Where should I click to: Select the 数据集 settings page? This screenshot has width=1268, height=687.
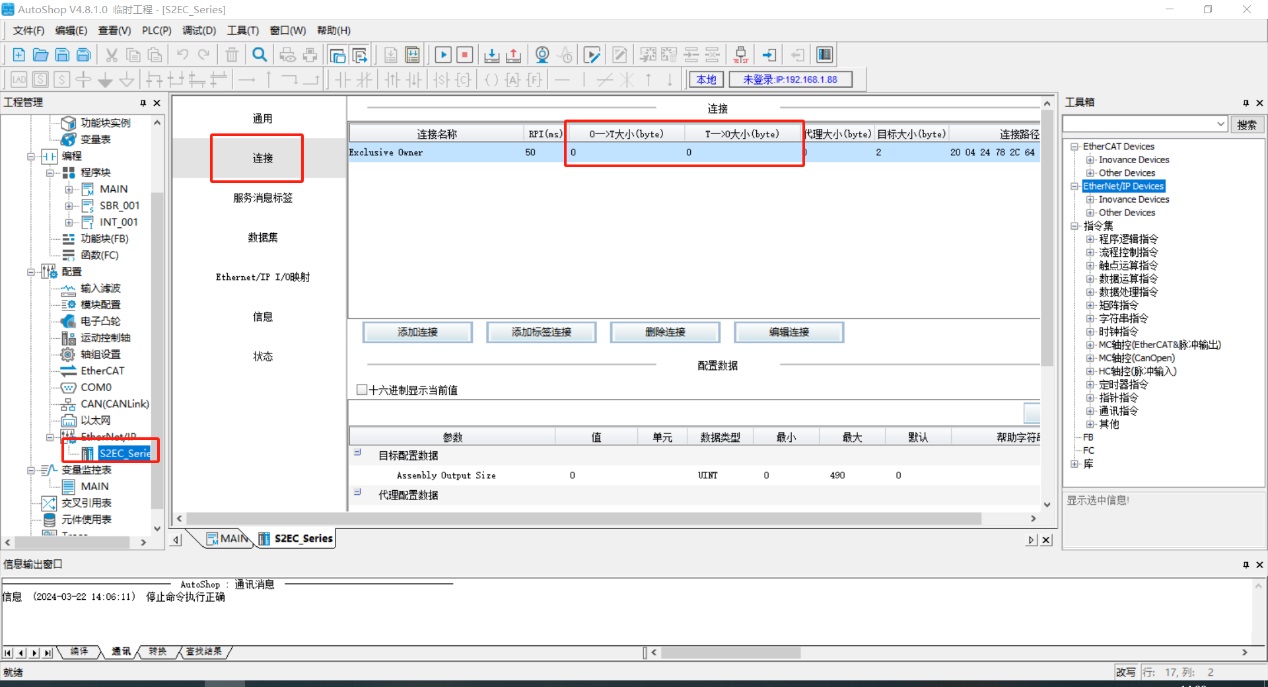[x=262, y=238]
